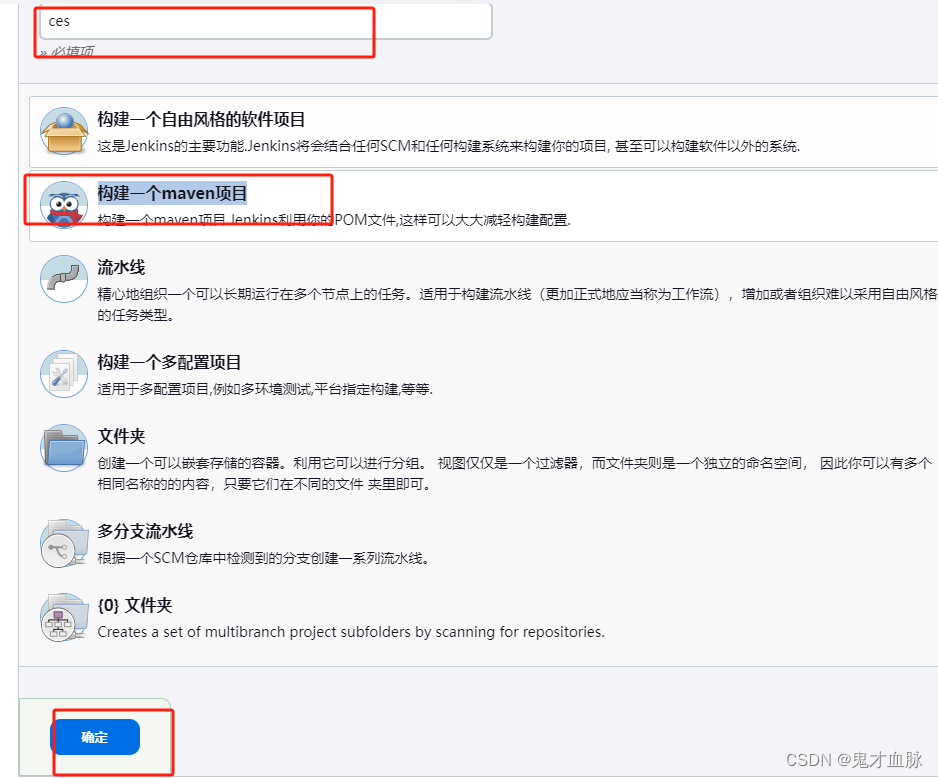Click the {0} 文件夹 organization icon

tap(64, 617)
